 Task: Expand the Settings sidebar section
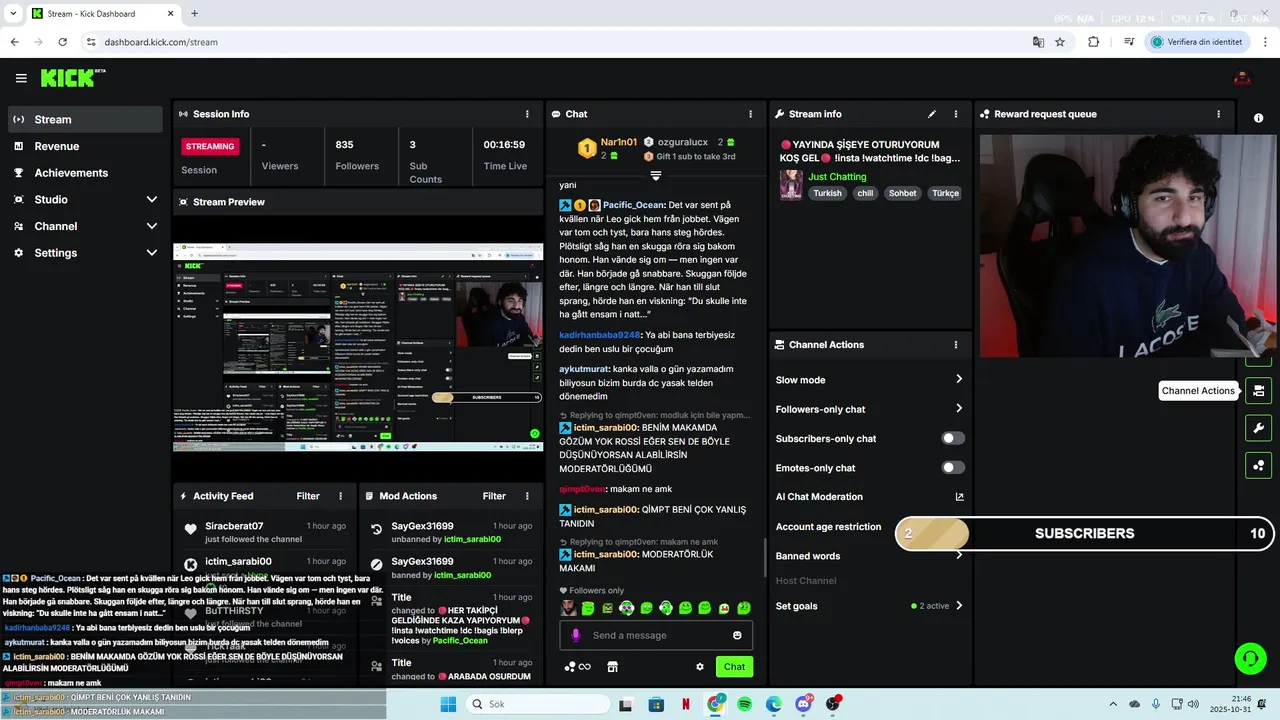[85, 253]
